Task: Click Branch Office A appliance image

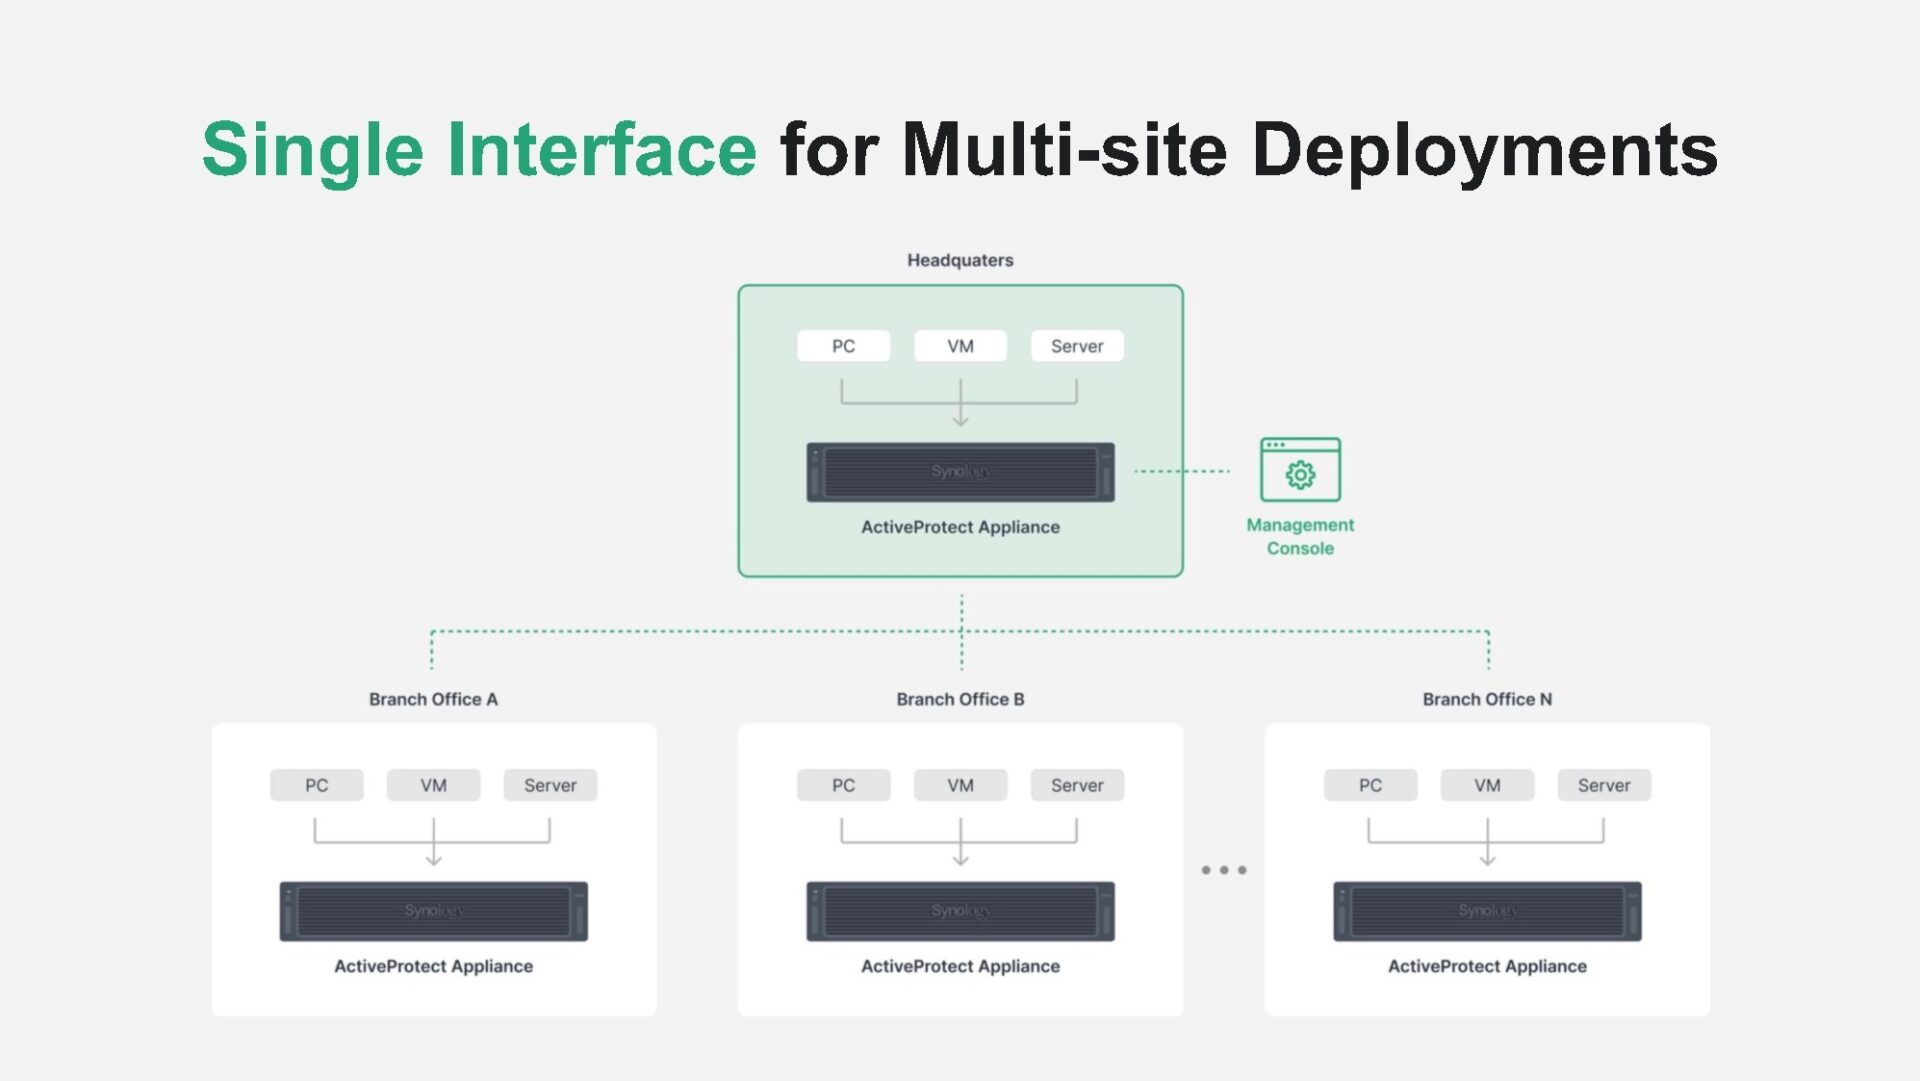Action: pos(433,911)
